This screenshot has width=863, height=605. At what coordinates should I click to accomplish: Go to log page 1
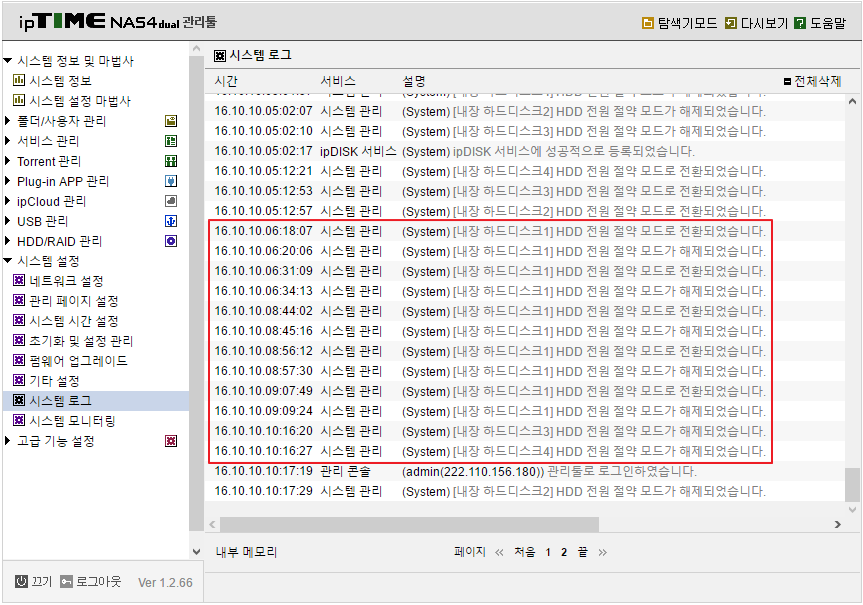[x=548, y=552]
